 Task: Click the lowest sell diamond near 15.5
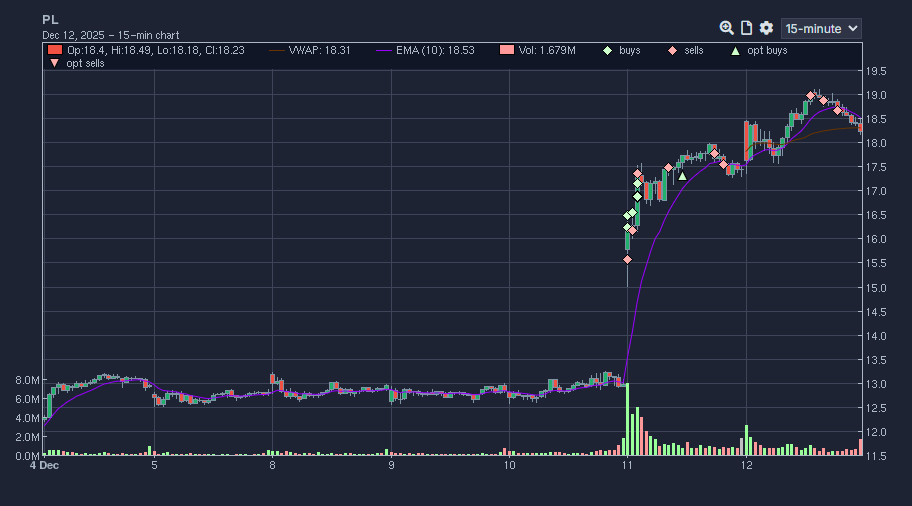[x=627, y=259]
